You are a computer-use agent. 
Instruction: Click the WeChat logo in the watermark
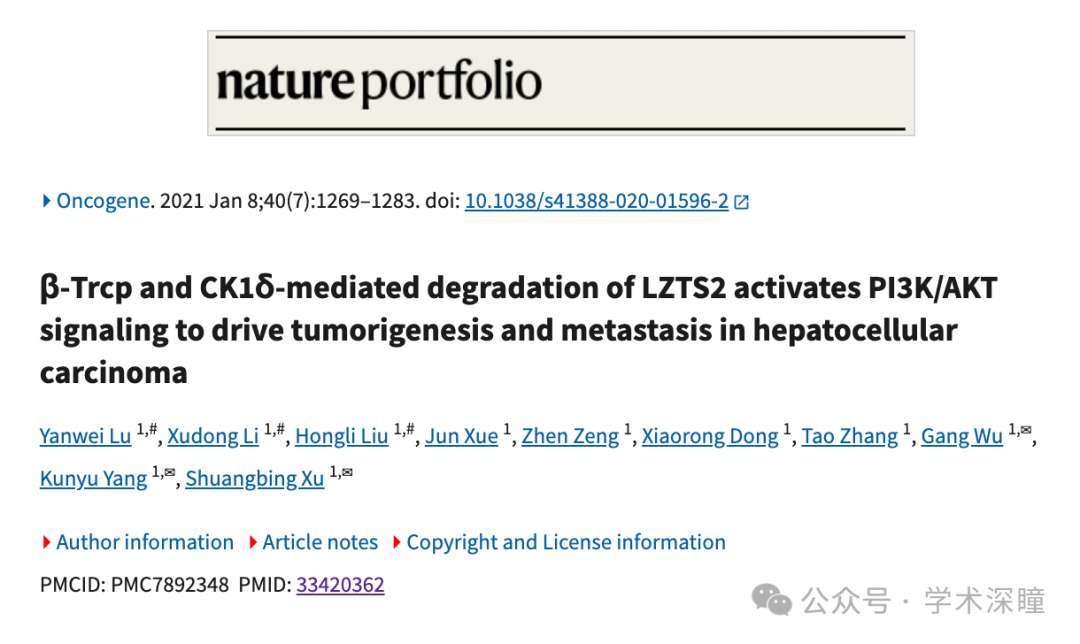771,600
